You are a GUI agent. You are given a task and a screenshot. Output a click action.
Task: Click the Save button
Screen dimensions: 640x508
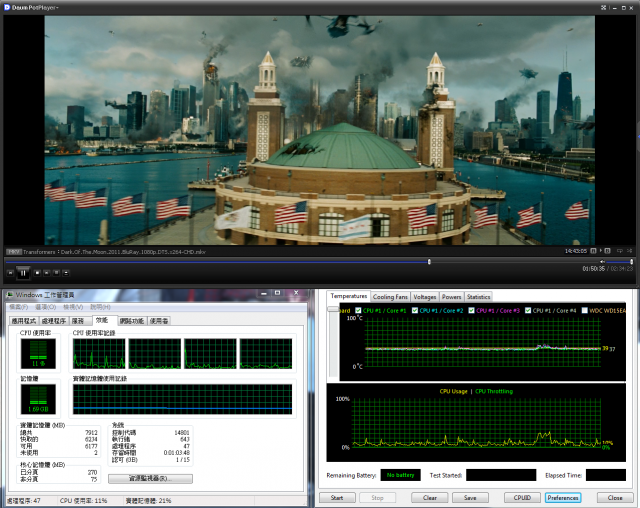[470, 498]
